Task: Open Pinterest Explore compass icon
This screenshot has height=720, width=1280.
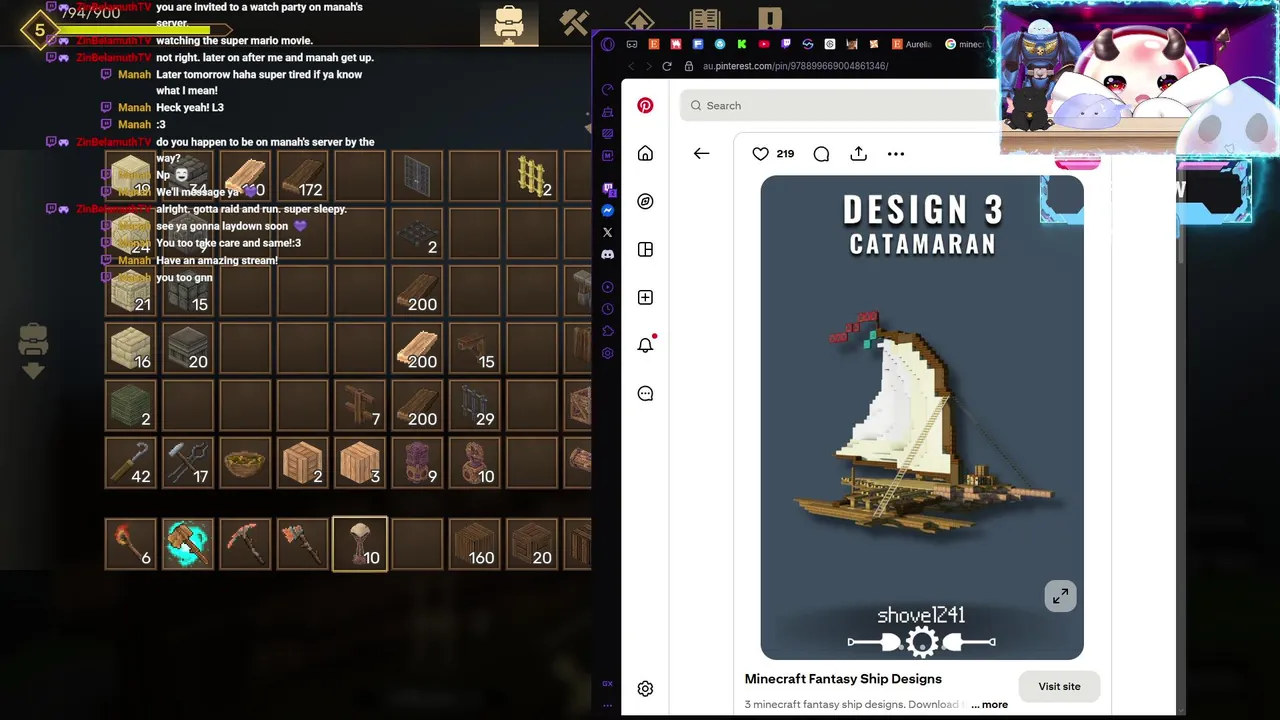Action: click(645, 201)
